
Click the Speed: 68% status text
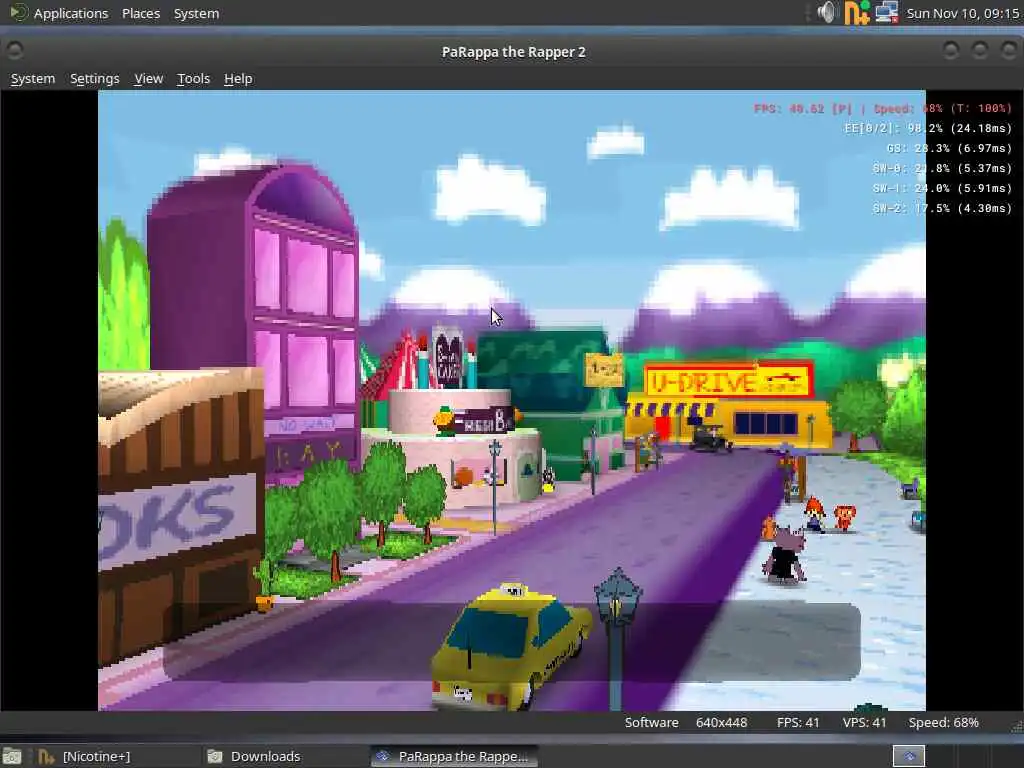click(x=943, y=722)
